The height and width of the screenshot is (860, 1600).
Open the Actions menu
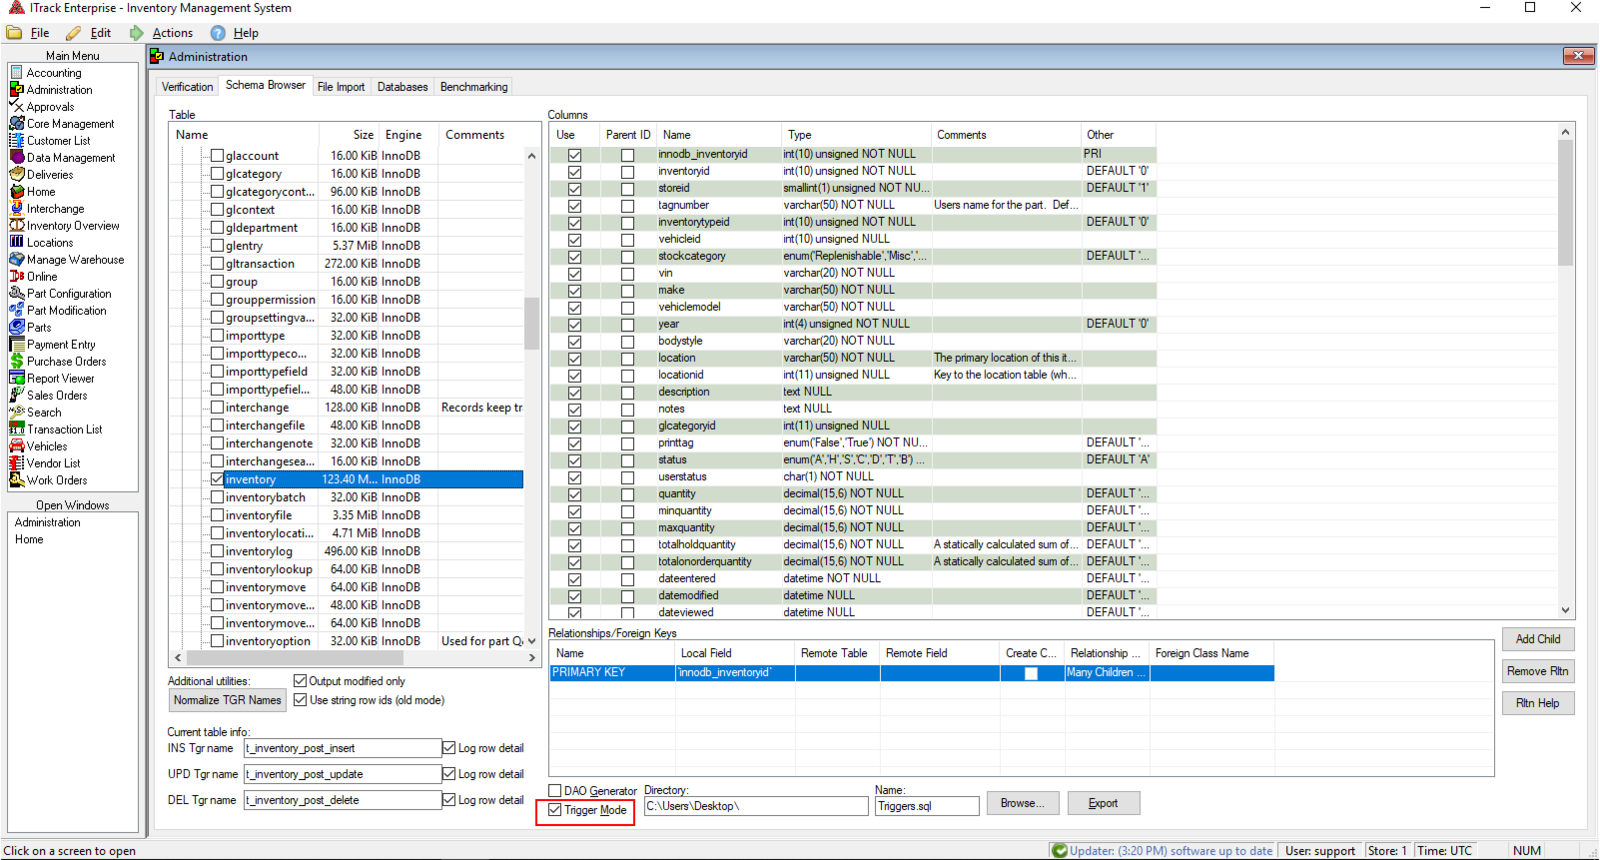pos(172,33)
